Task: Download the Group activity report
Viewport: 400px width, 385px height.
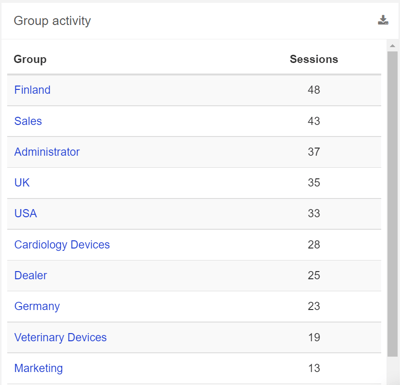Action: 383,20
